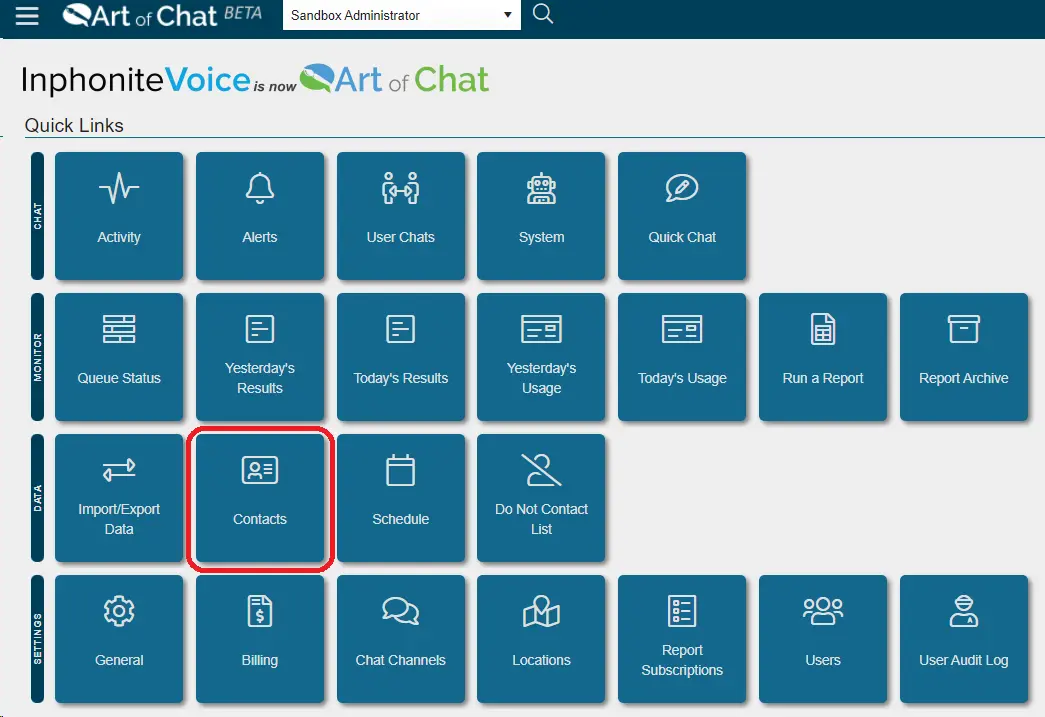The image size is (1045, 717).
Task: Open Today's Results tile
Action: point(401,357)
